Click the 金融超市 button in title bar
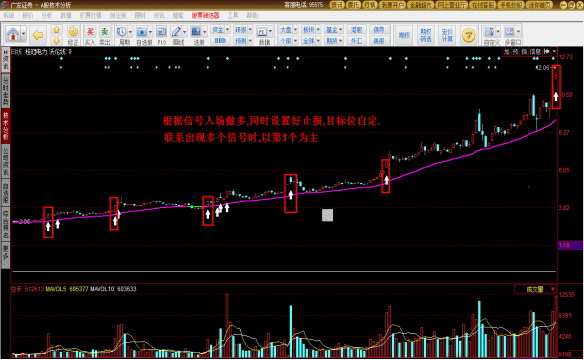584x360 pixels. tap(420, 5)
